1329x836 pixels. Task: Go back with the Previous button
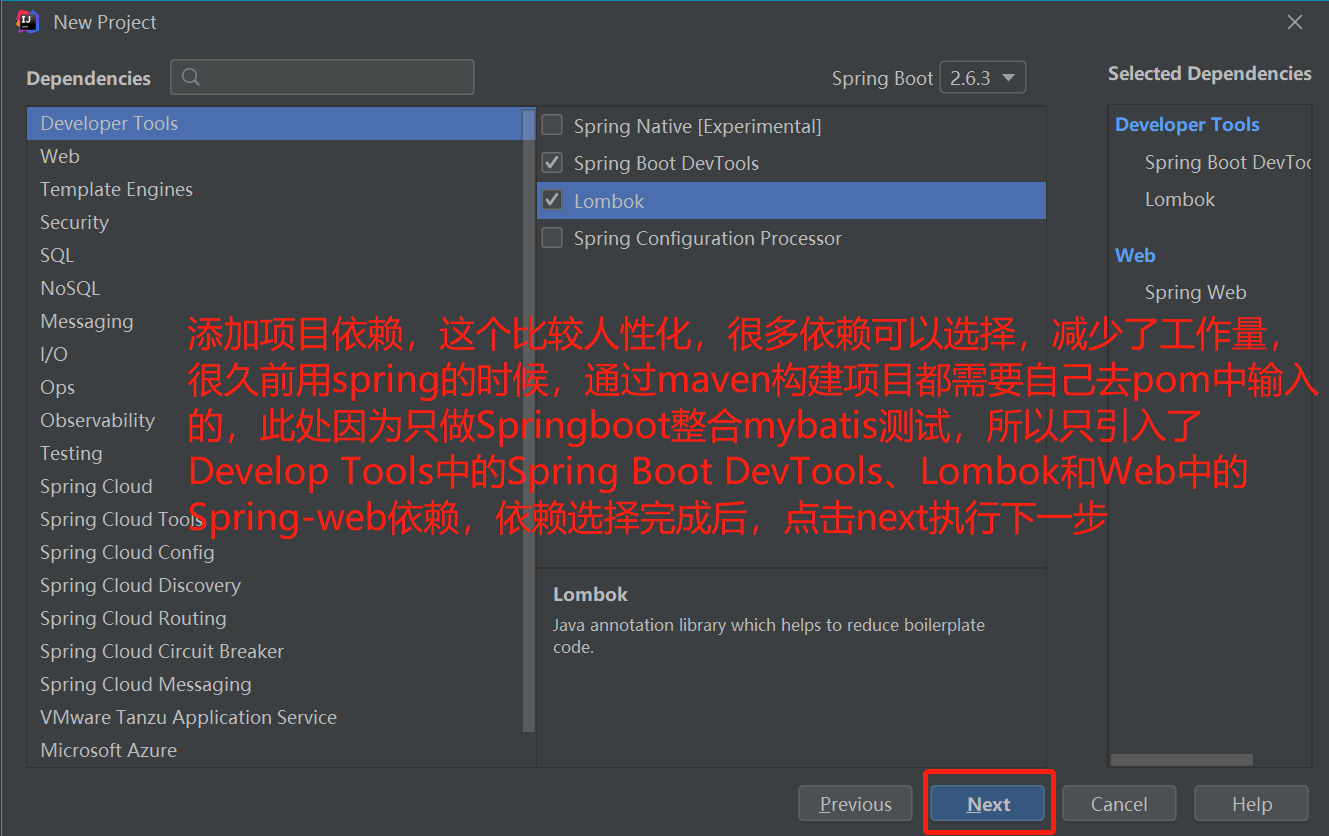click(855, 804)
